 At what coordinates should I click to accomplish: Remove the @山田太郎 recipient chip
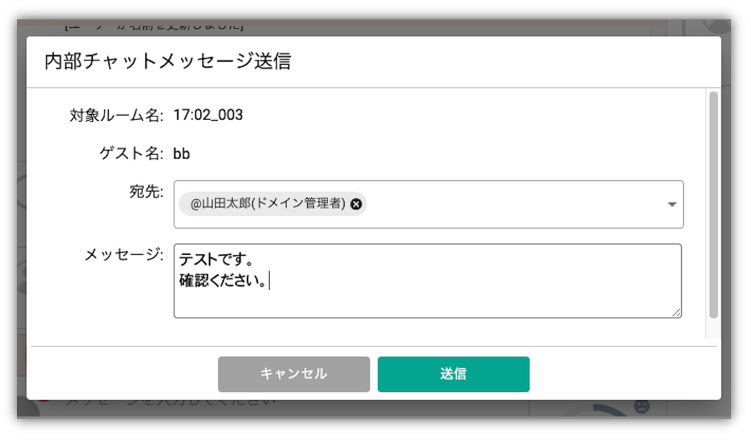[356, 204]
